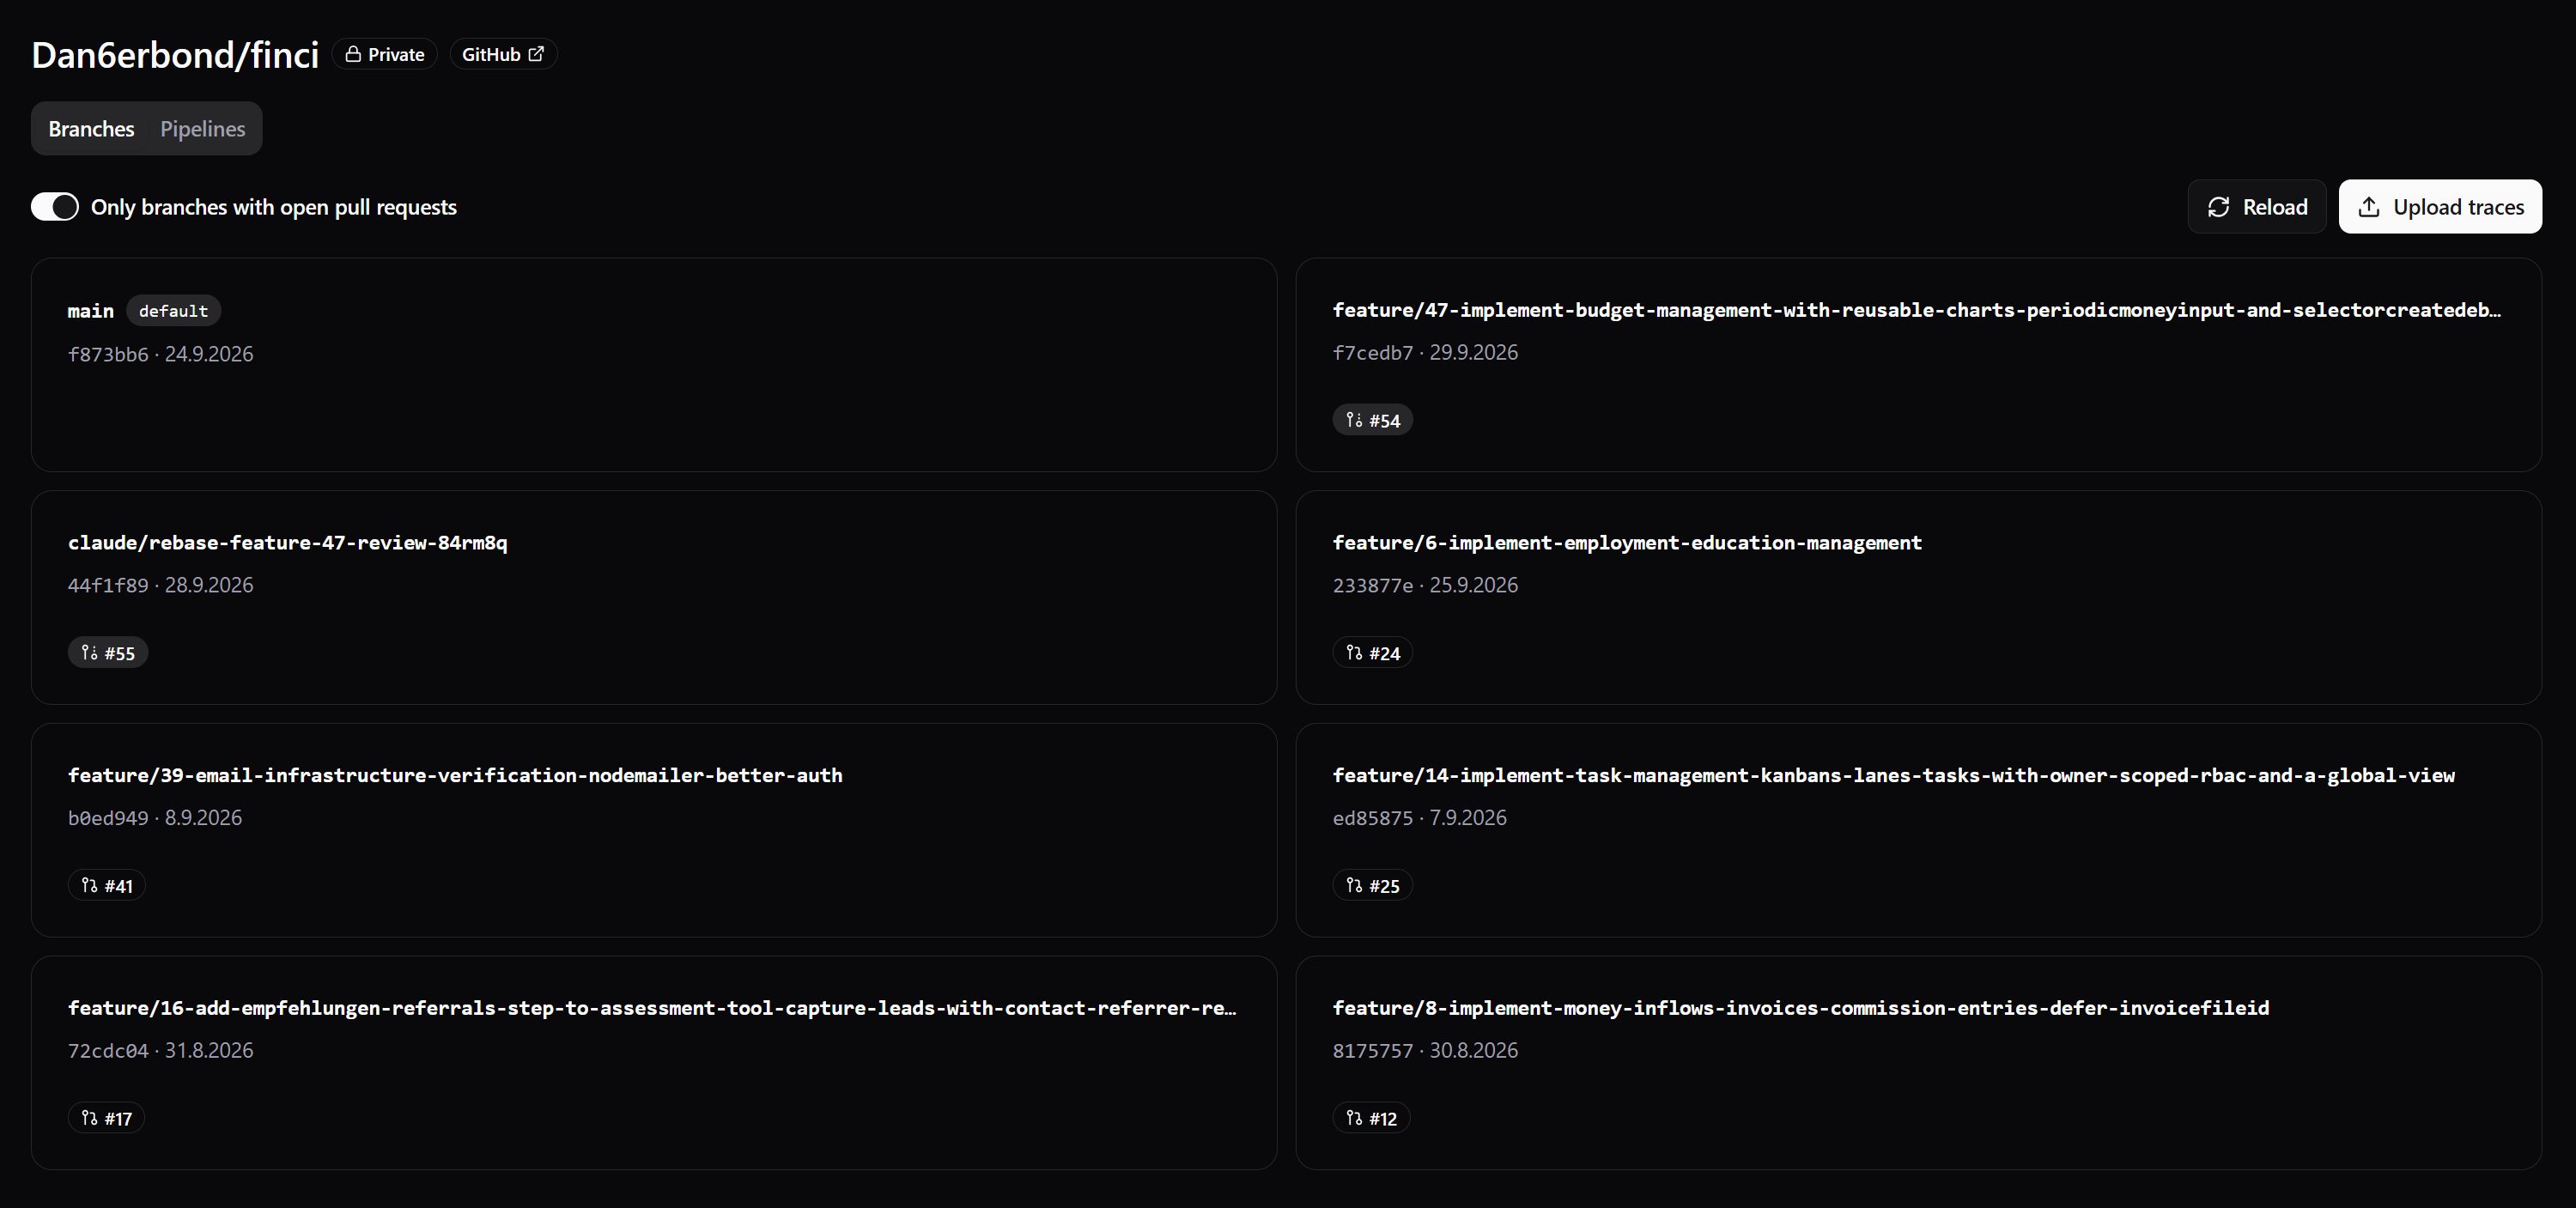This screenshot has width=2576, height=1208.
Task: Click commit ed85875 · 7.9.2026 text
Action: (x=1419, y=818)
